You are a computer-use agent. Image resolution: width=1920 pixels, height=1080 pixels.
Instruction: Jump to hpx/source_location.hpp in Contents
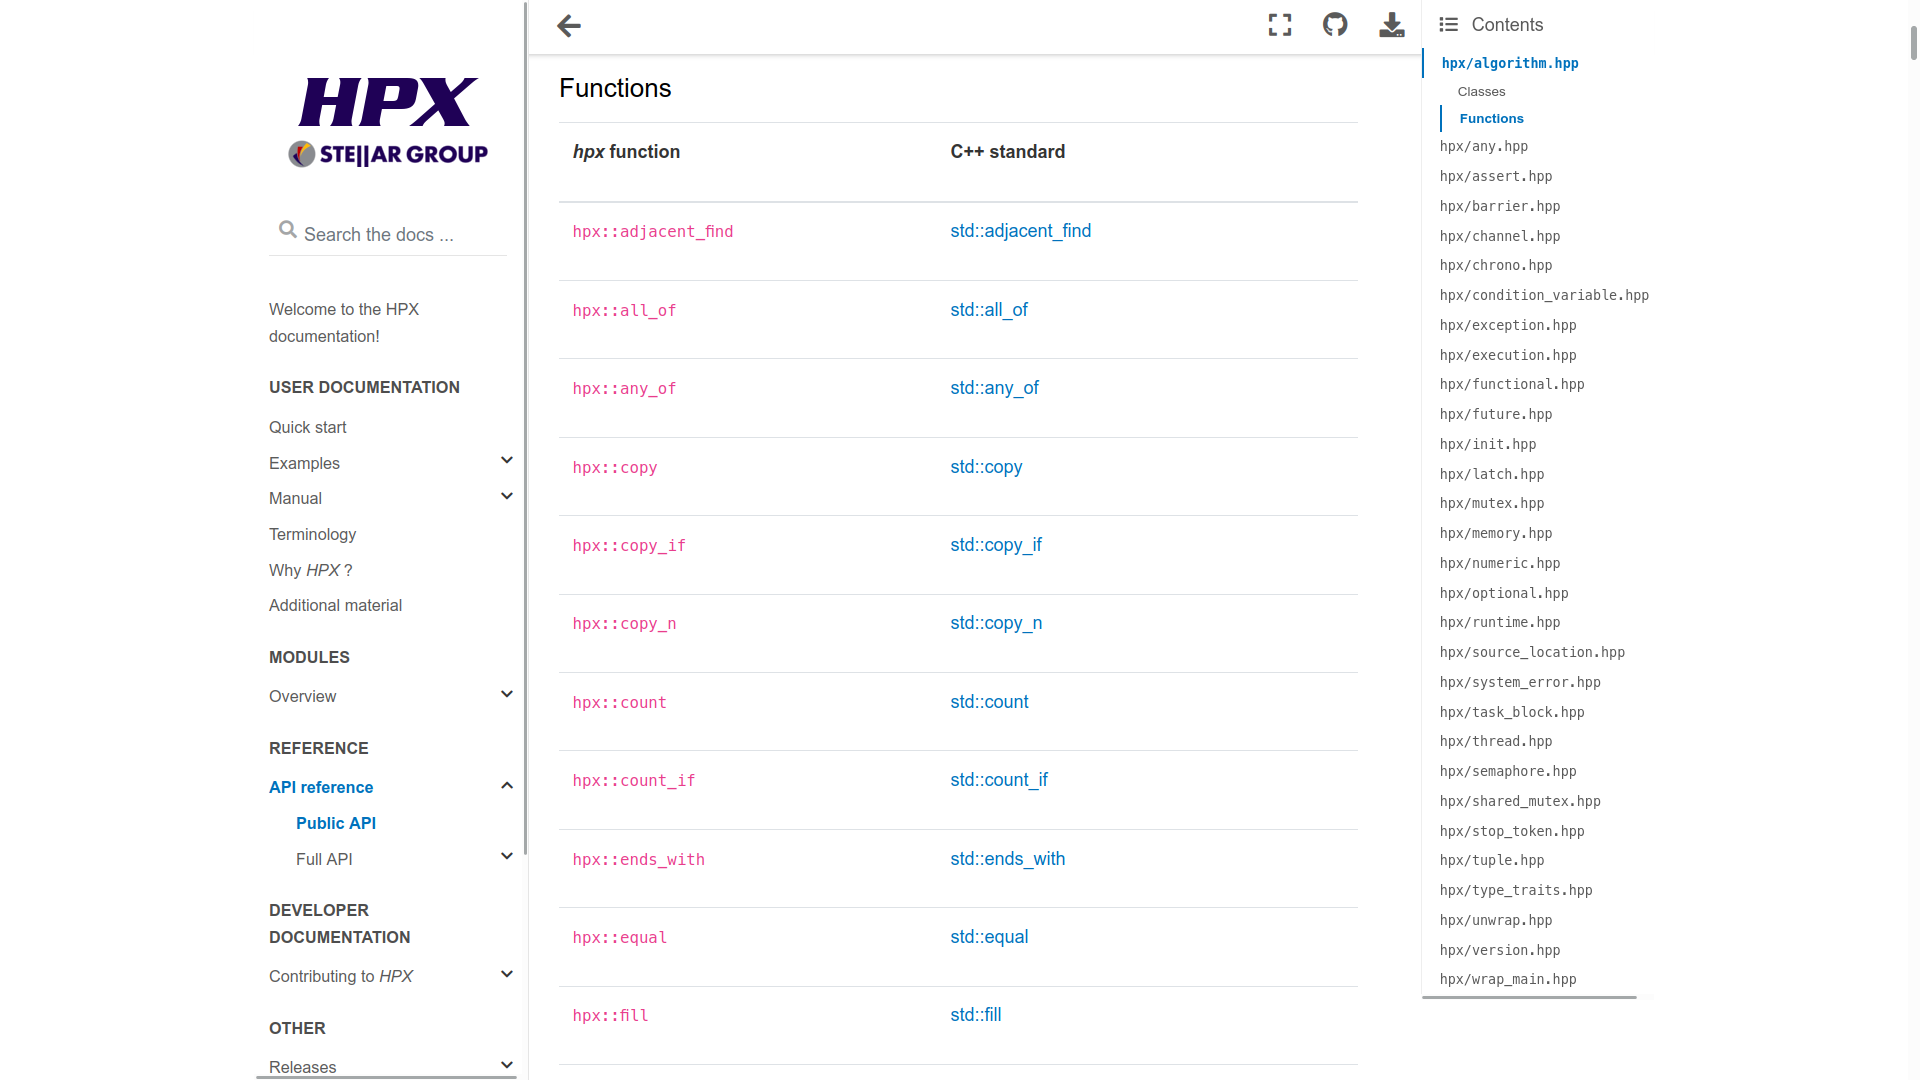1532,653
